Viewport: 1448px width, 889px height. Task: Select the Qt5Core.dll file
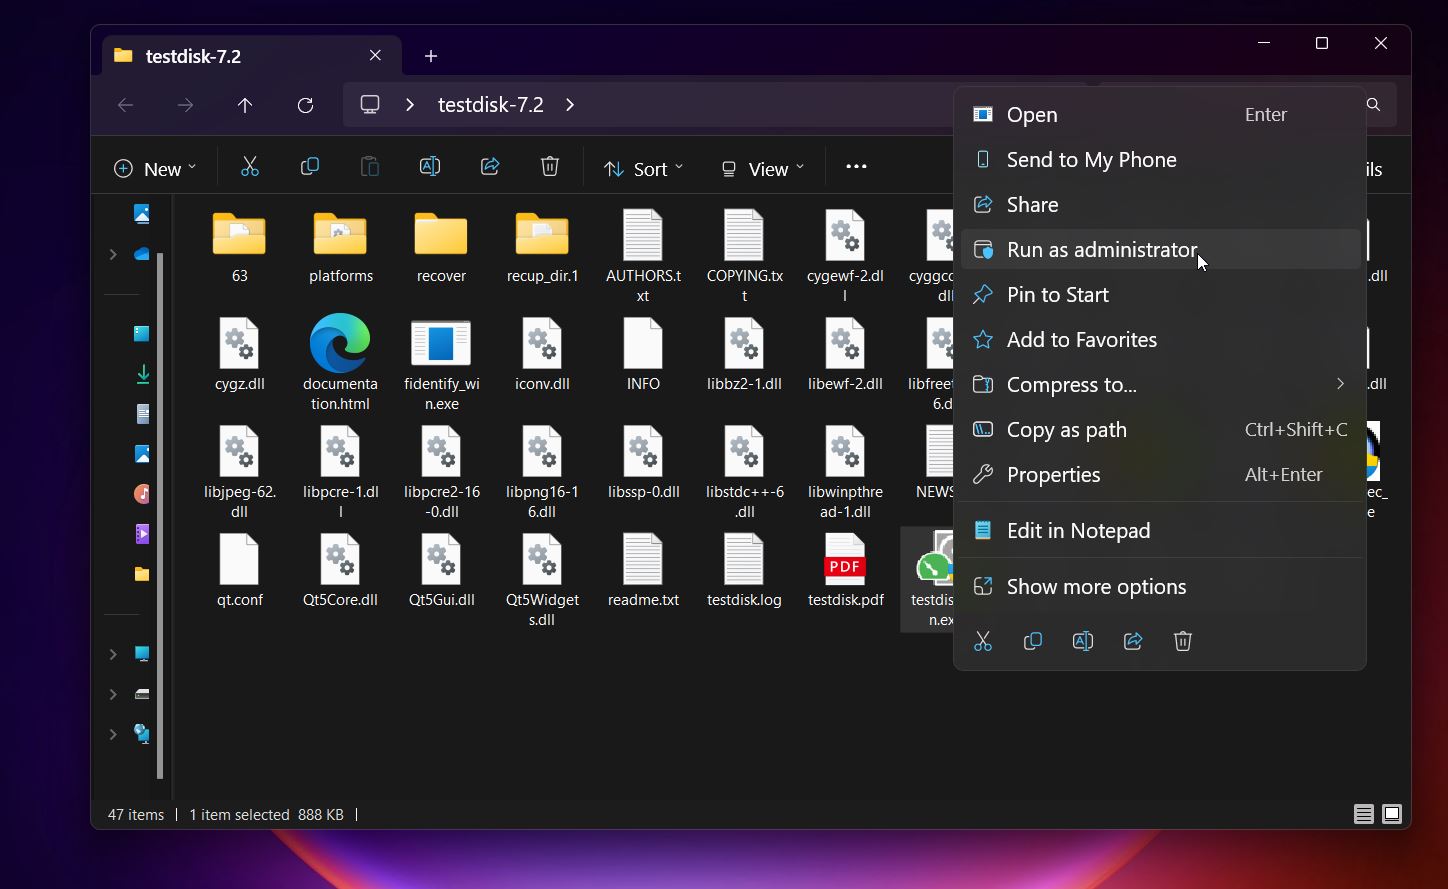click(x=340, y=571)
